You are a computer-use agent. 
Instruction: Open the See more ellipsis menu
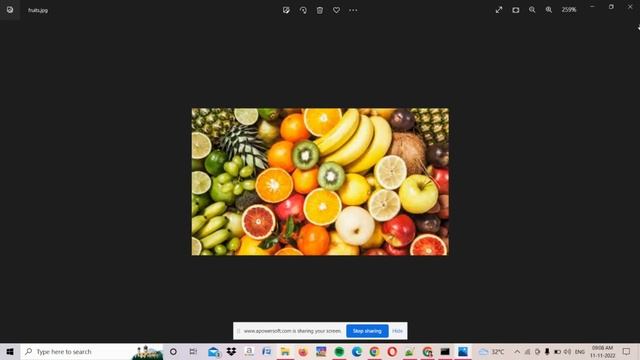(353, 10)
